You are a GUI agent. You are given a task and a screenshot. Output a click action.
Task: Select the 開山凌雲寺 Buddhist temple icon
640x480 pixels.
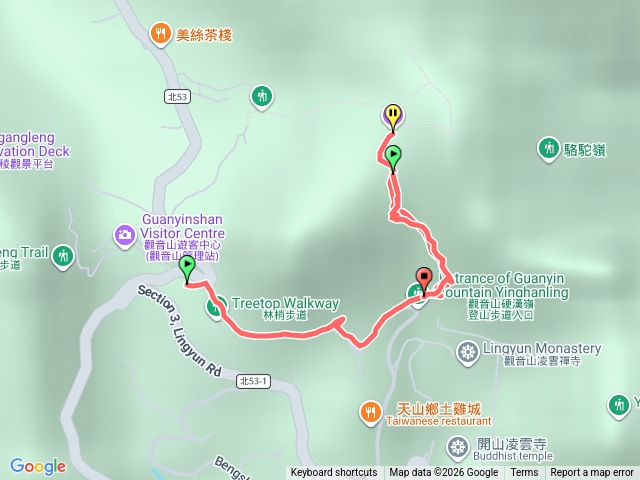[x=458, y=447]
